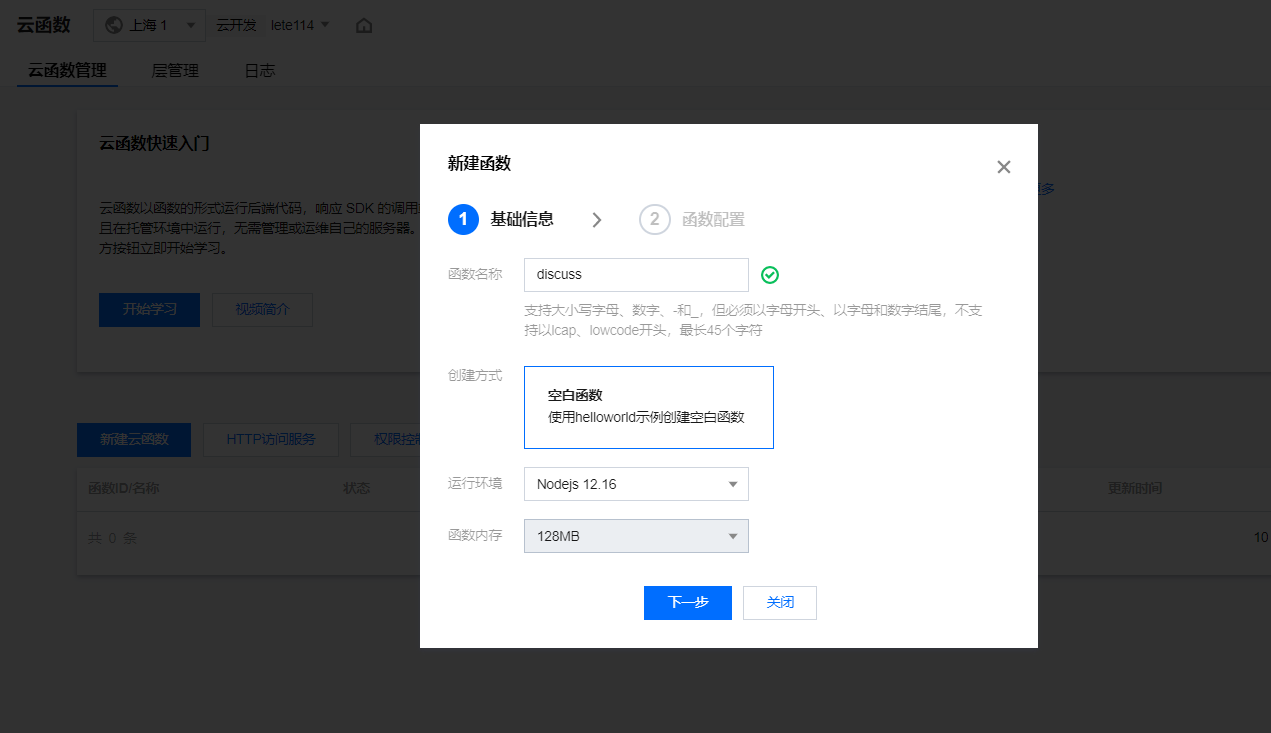Switch to the 日志 tab
Image resolution: width=1271 pixels, height=733 pixels.
tap(259, 70)
